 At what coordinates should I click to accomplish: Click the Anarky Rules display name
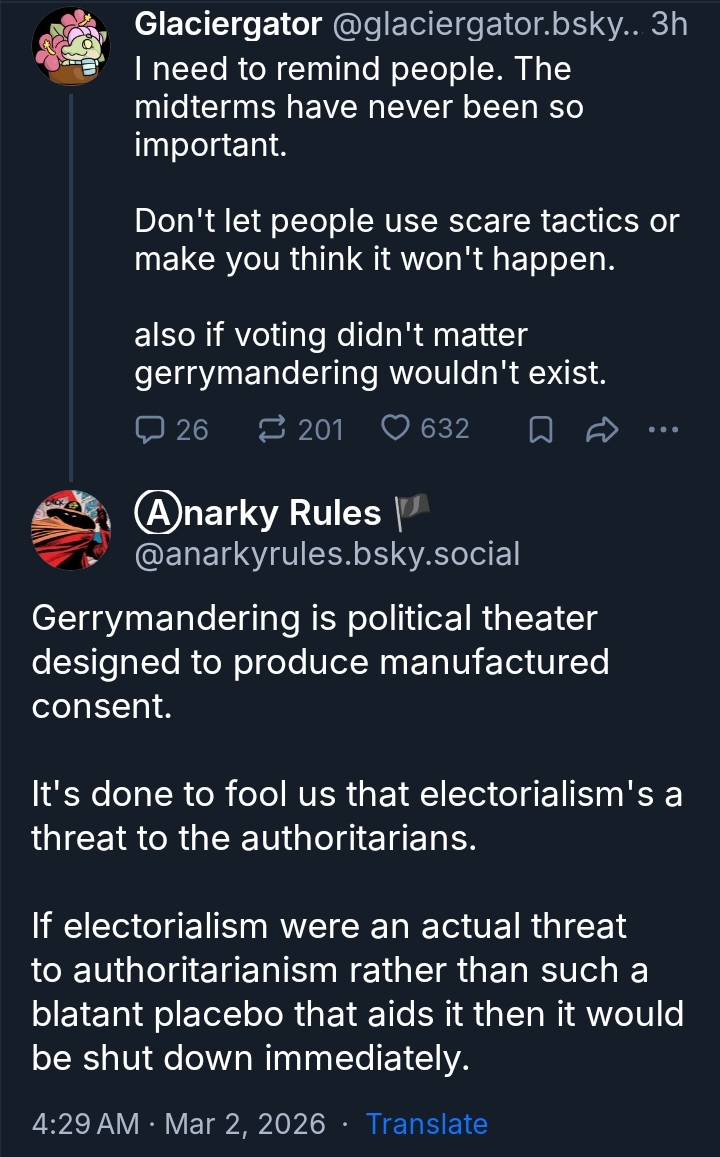coord(258,513)
